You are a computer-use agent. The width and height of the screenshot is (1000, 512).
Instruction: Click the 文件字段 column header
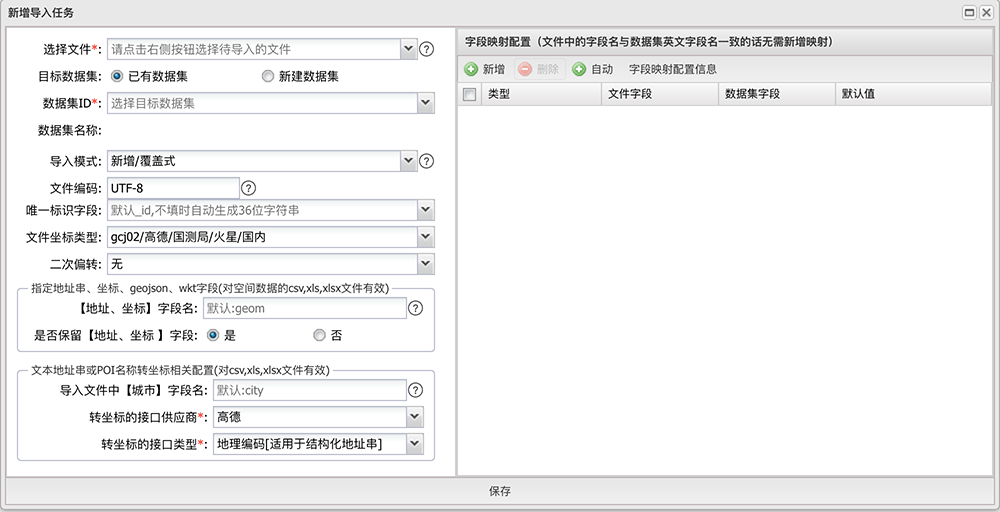click(x=630, y=94)
